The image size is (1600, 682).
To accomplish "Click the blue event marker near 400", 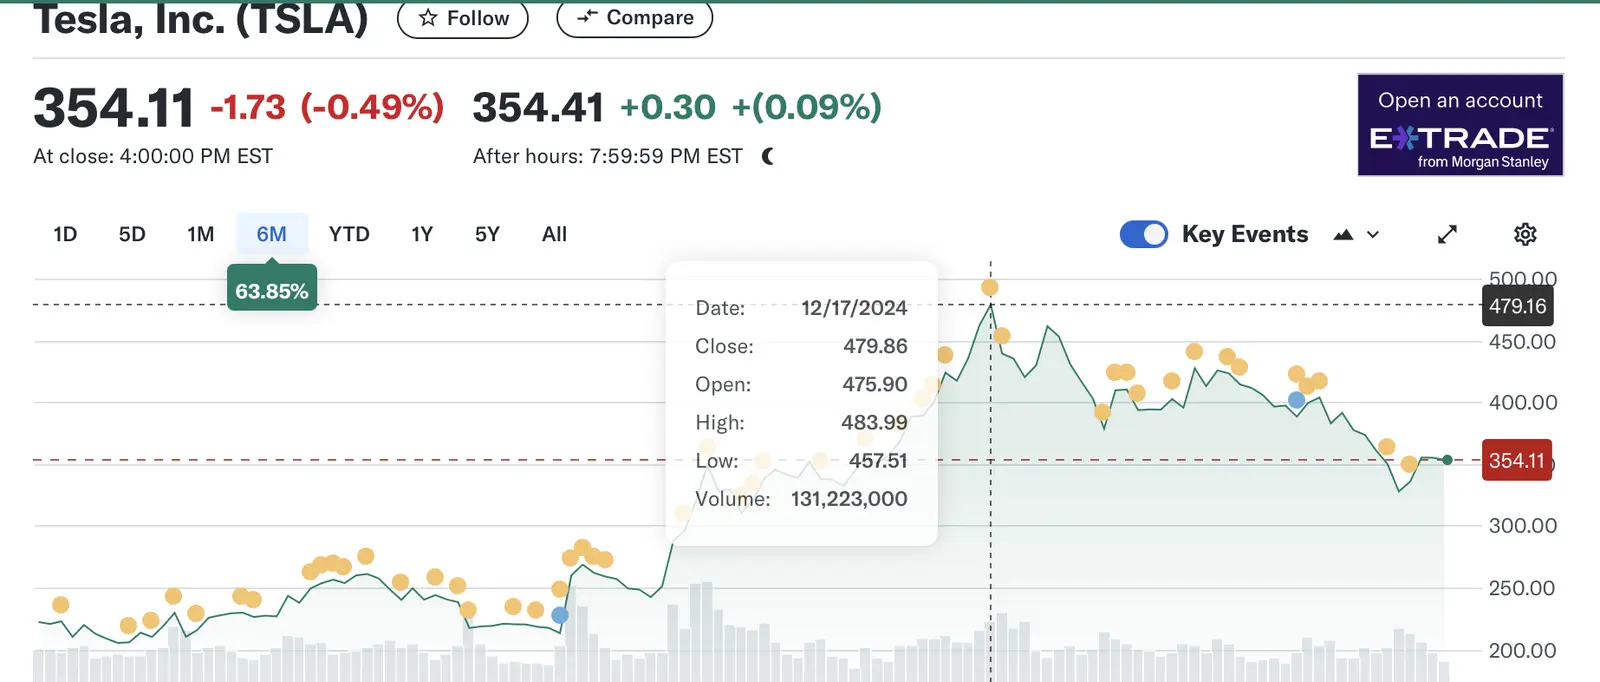I will (x=1296, y=400).
